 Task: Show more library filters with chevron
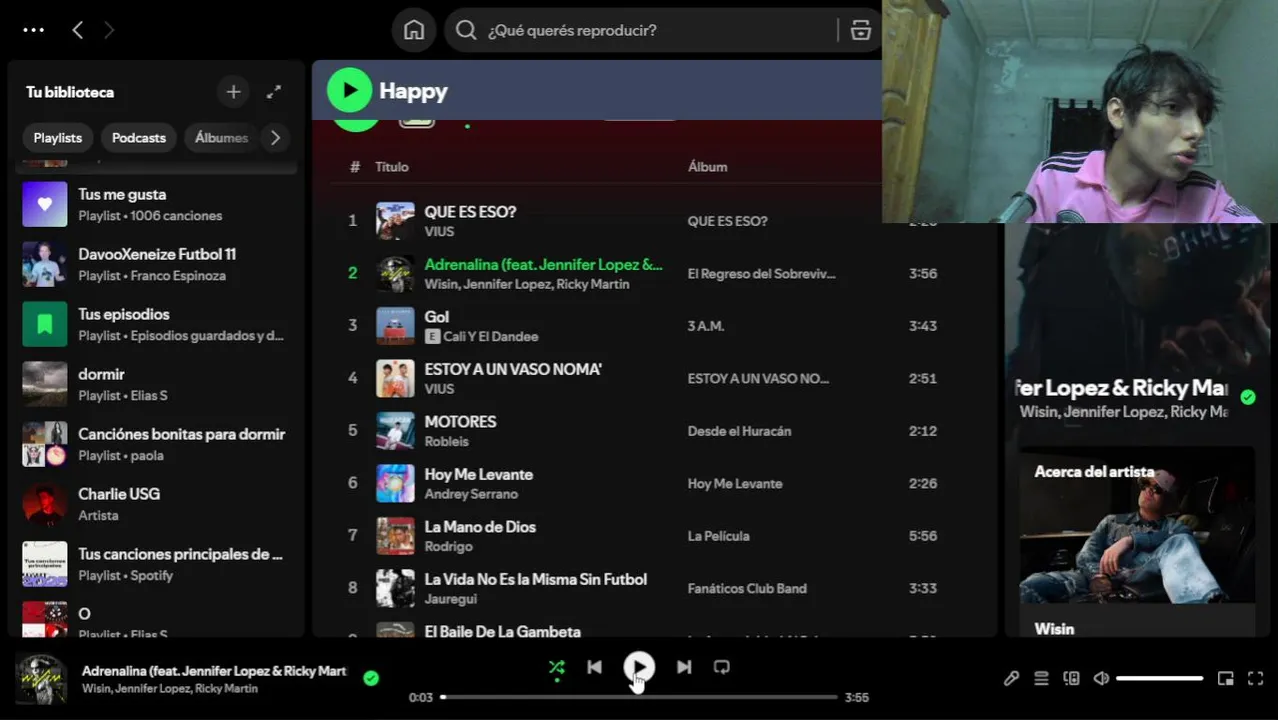pos(276,138)
